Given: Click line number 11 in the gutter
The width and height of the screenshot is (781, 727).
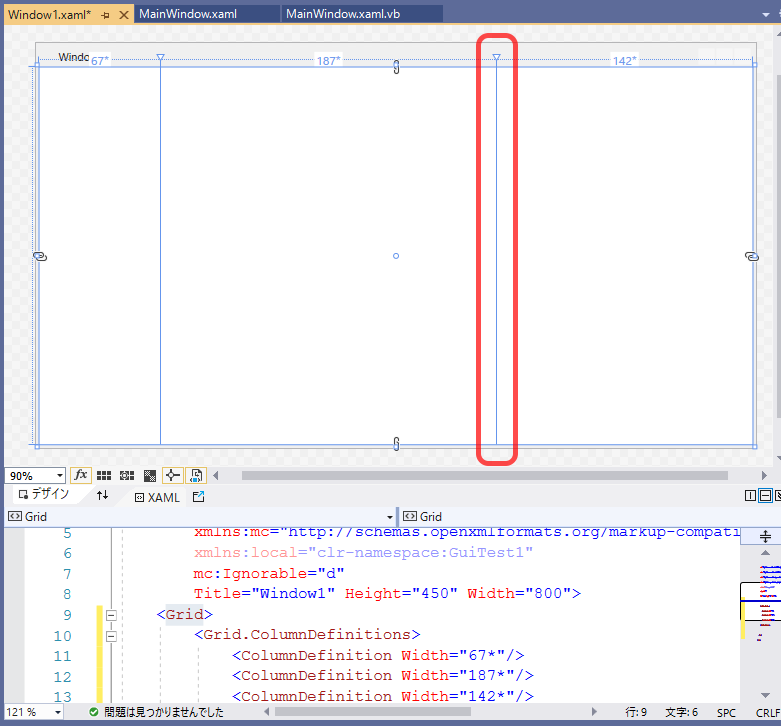Looking at the screenshot, I should (x=63, y=656).
